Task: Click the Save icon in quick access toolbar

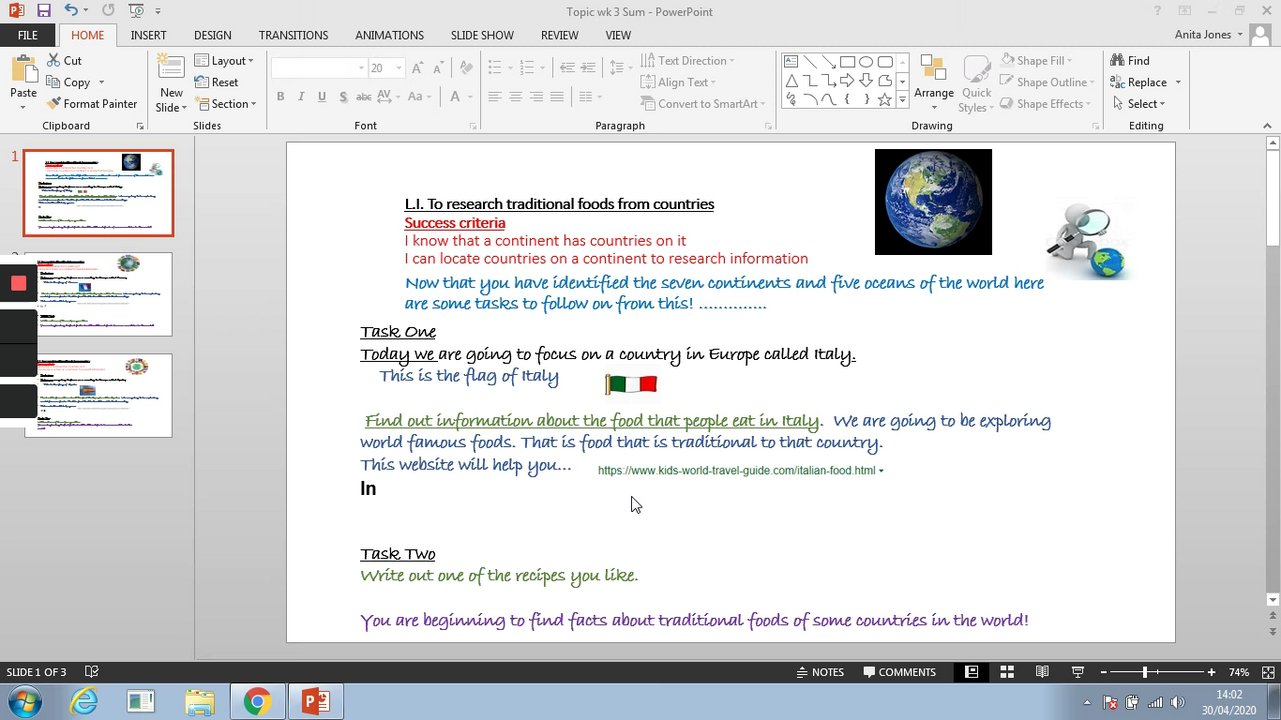Action: 43,11
